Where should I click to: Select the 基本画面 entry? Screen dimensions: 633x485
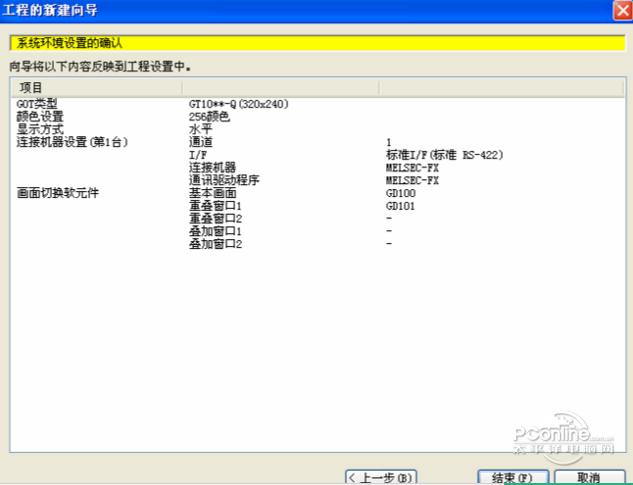[212, 193]
